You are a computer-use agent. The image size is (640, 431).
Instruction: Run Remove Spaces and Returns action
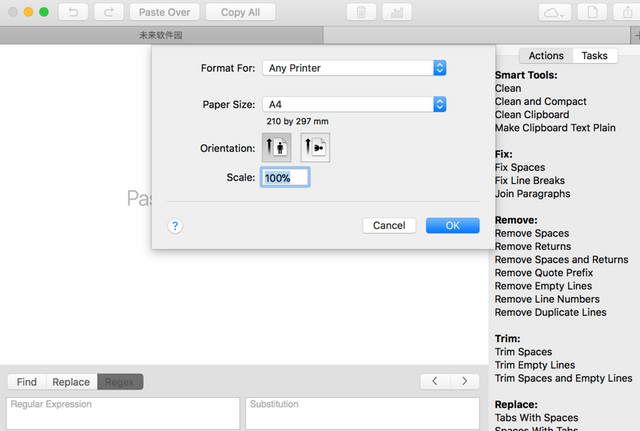(x=561, y=260)
